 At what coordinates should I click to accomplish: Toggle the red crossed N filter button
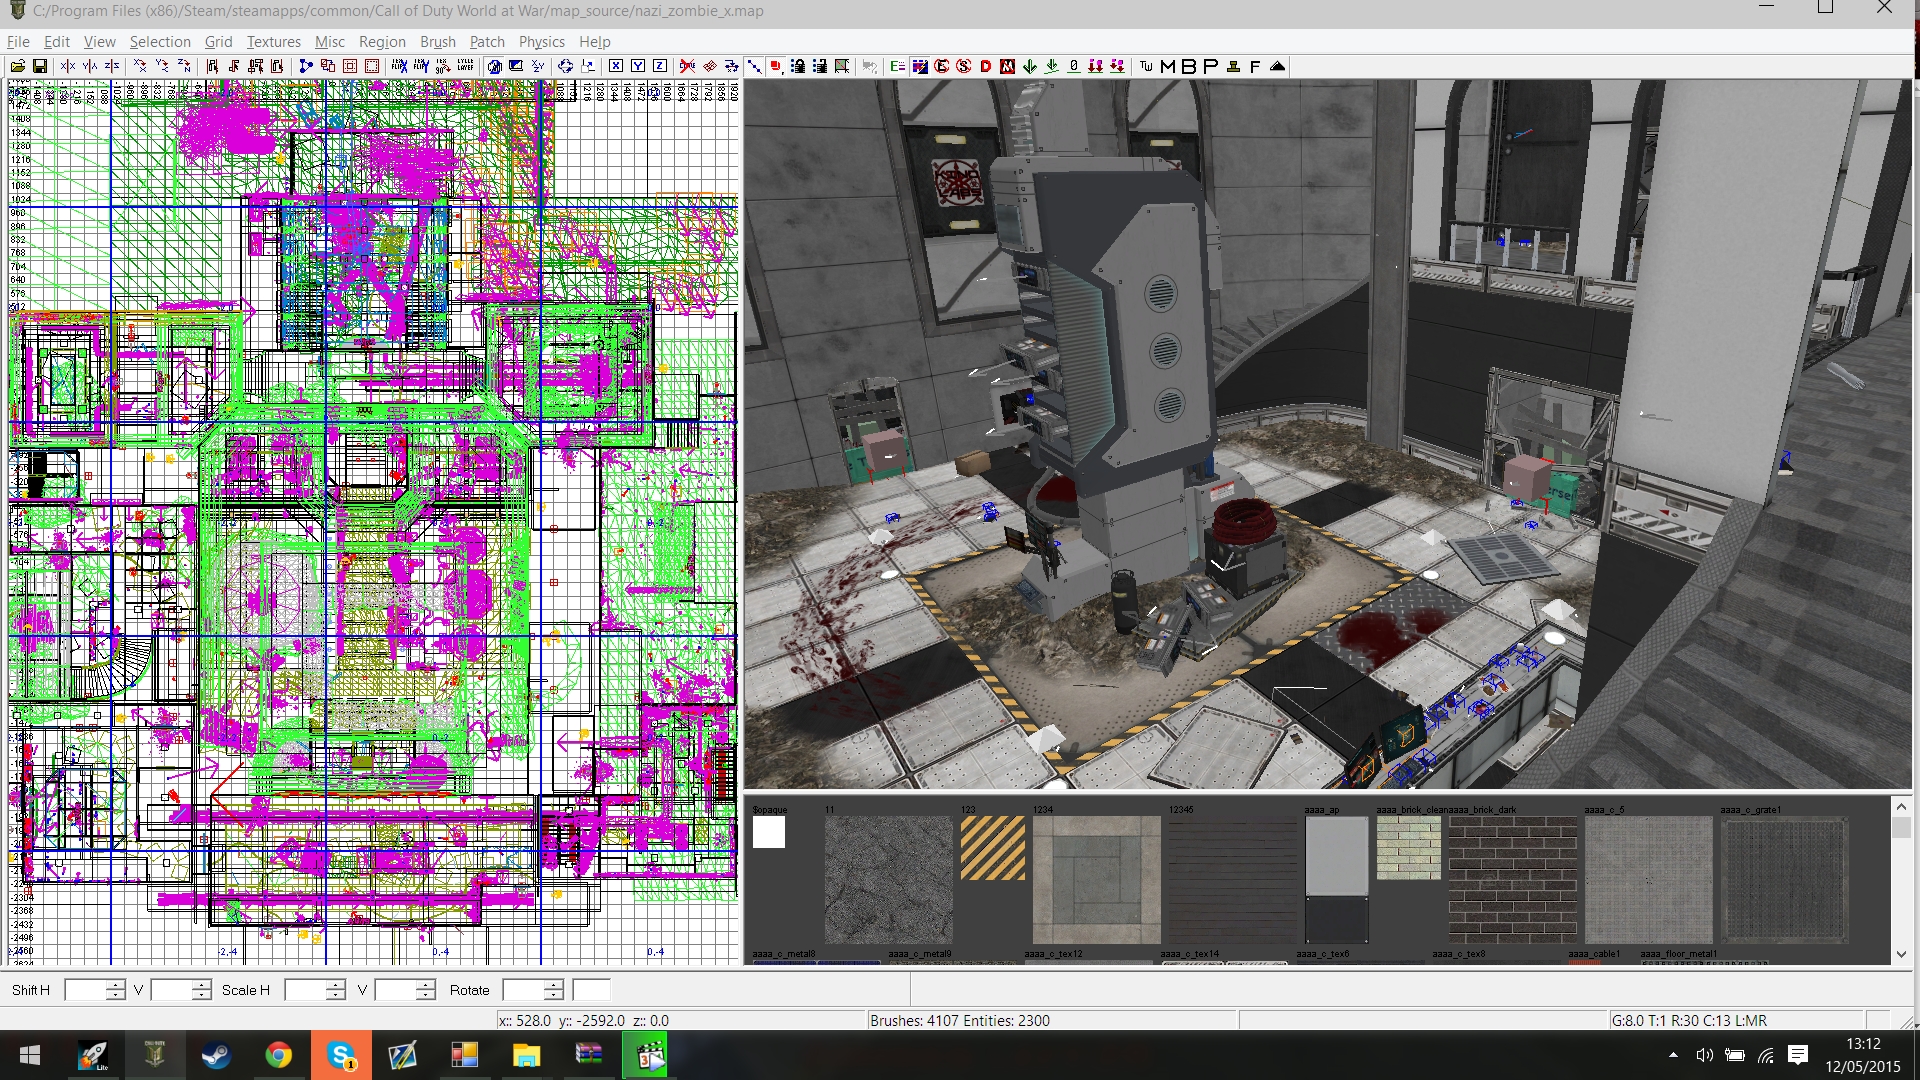point(1008,66)
